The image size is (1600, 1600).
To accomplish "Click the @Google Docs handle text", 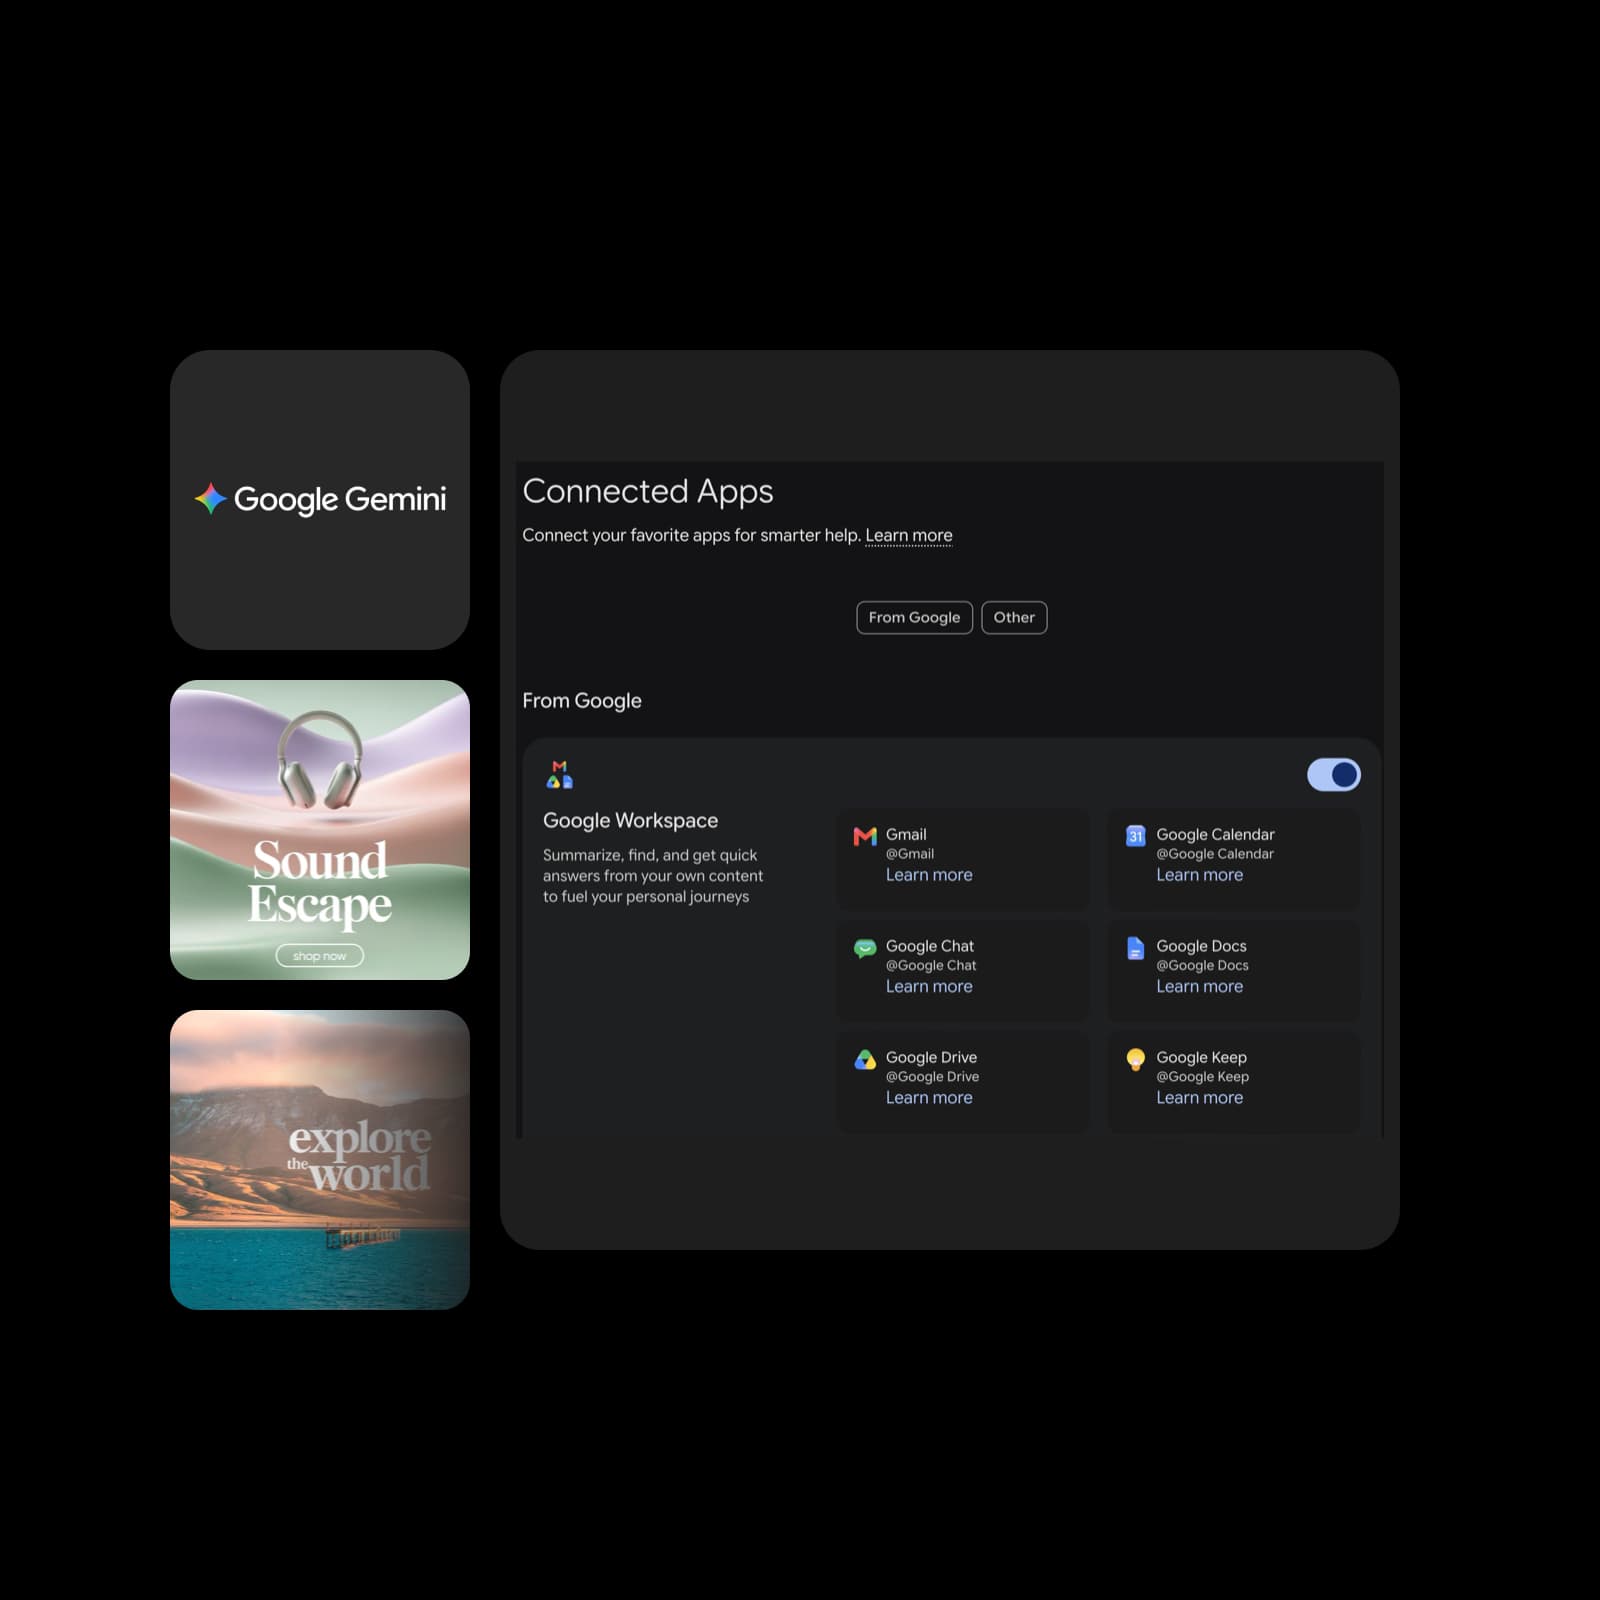I will pos(1202,965).
